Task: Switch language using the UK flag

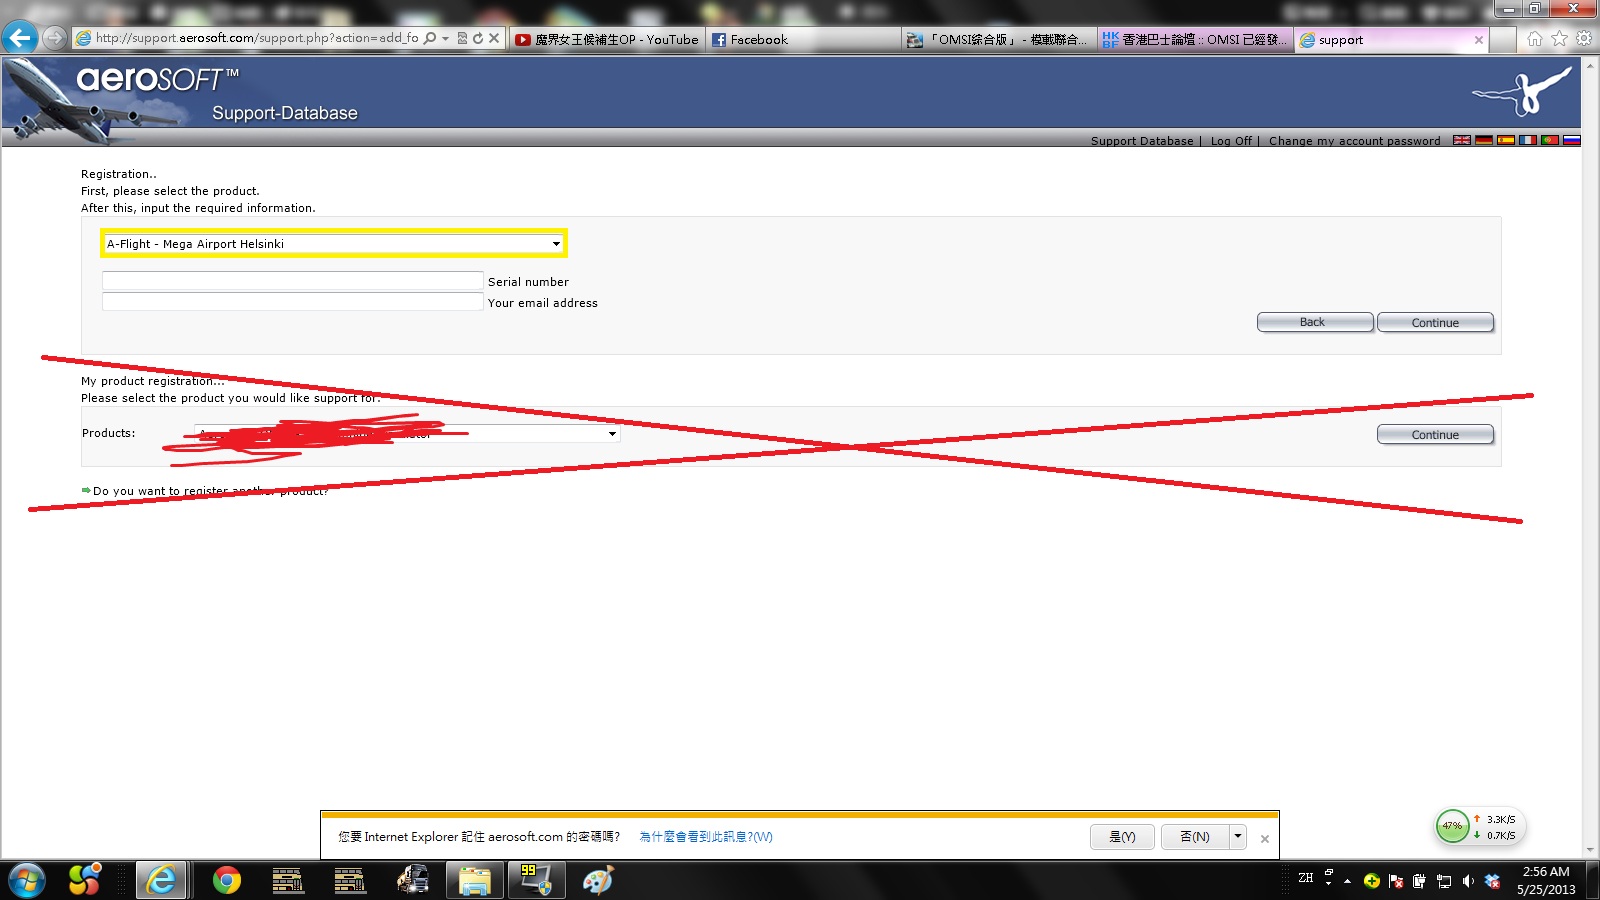Action: 1462,140
